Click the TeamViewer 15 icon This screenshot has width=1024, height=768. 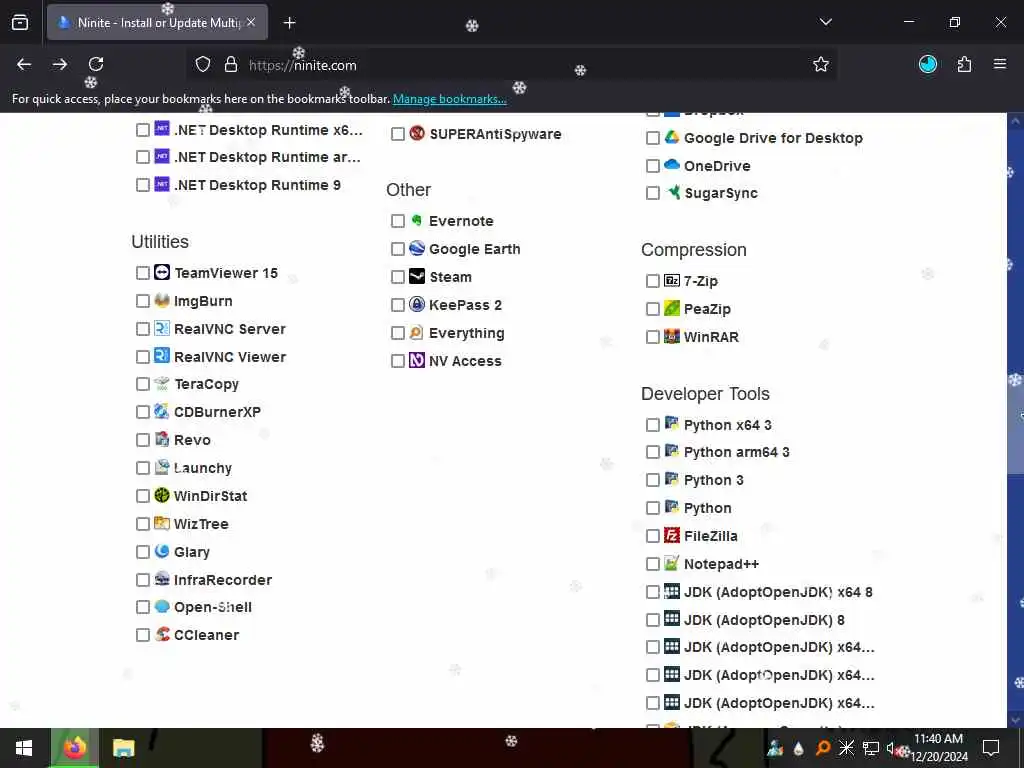pos(162,272)
